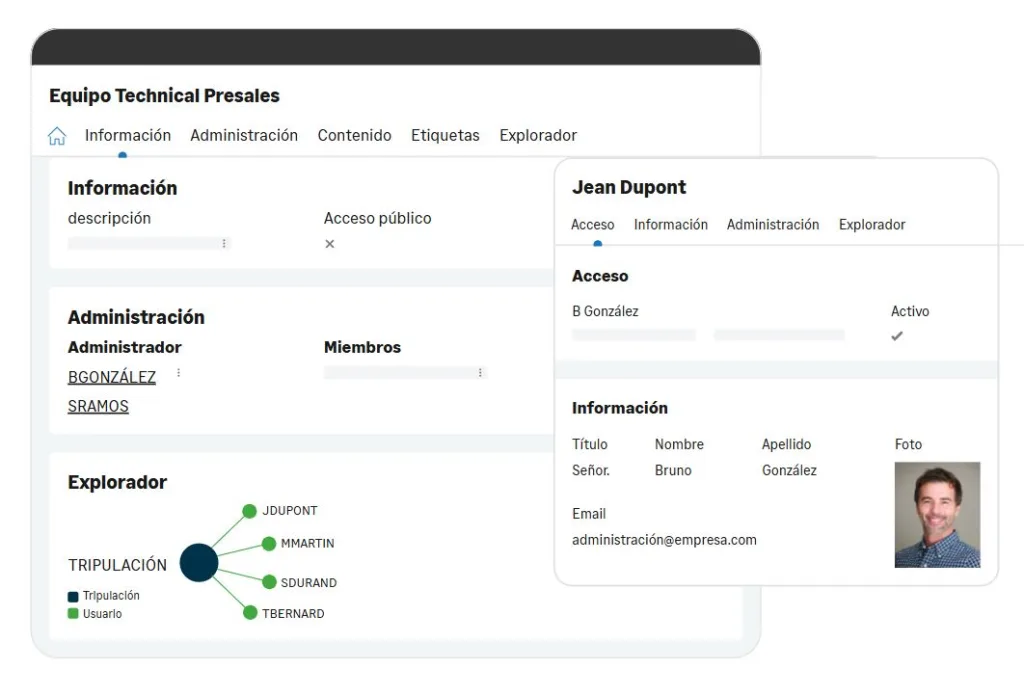The width and height of the screenshot is (1024, 696).
Task: Select Acceso tab in Jean Dupont card
Action: 592,225
